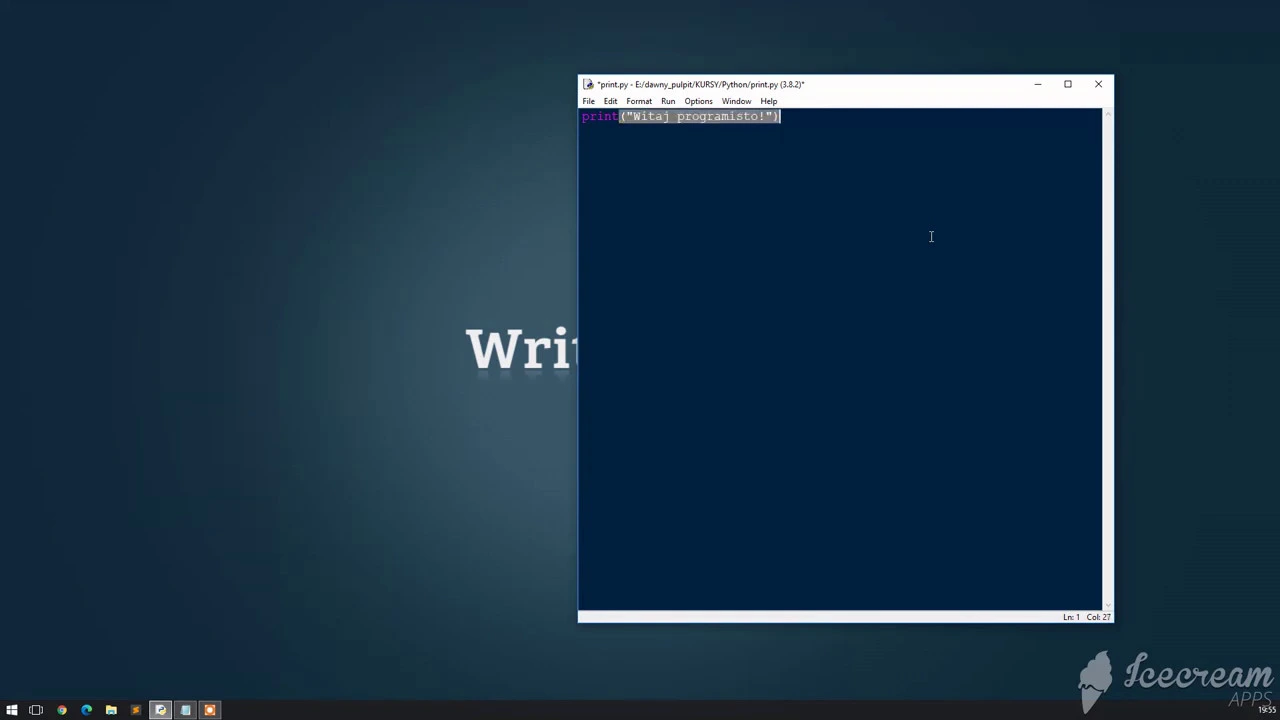Open the Format menu
Viewport: 1280px width, 720px height.
[639, 101]
